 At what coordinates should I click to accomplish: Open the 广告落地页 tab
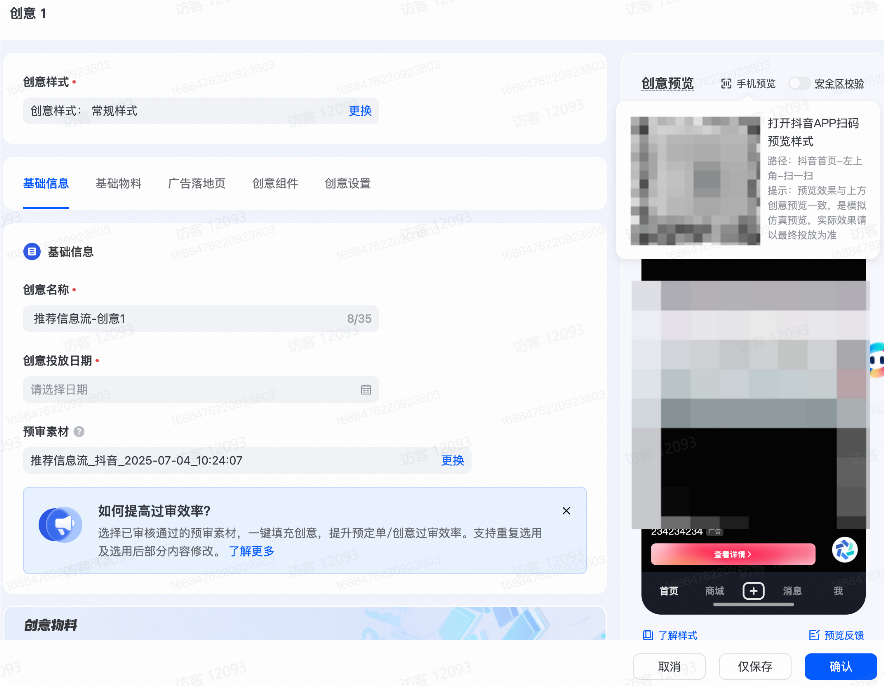point(197,183)
